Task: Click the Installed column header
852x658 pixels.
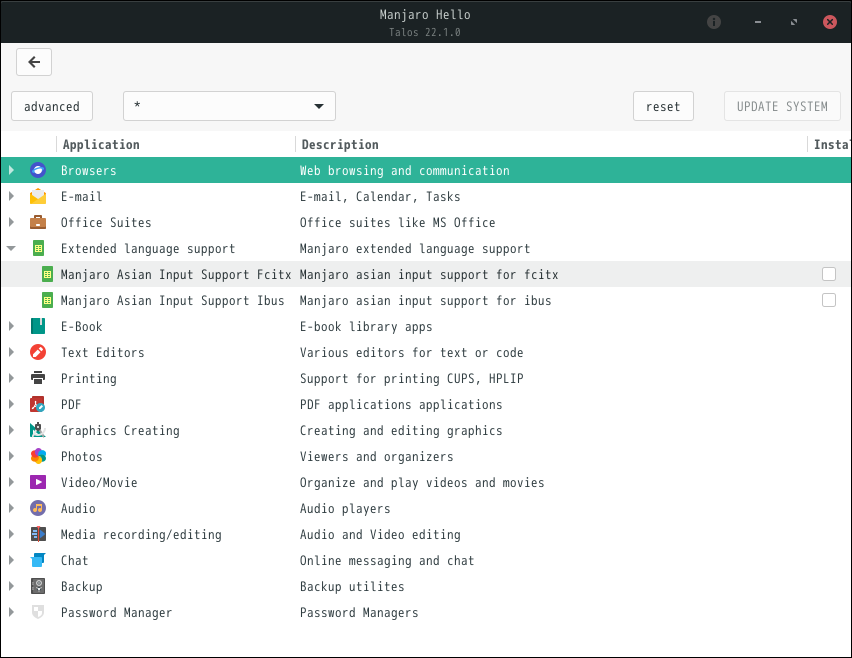Action: coord(830,145)
